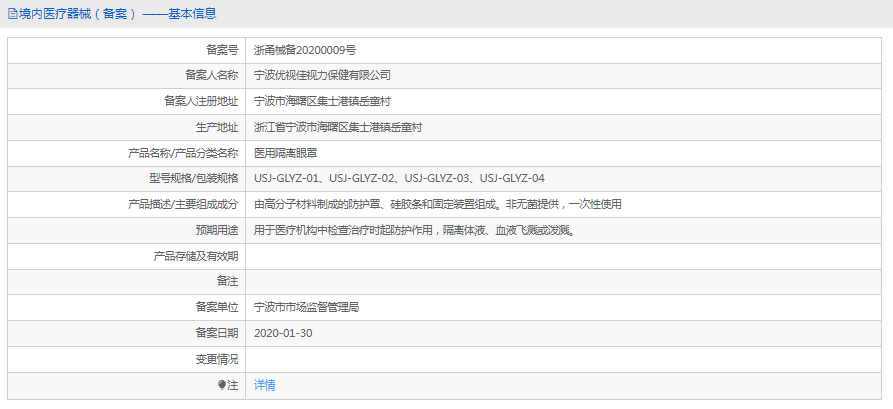Open the 详情 link
Image resolution: width=893 pixels, height=409 pixels.
265,385
